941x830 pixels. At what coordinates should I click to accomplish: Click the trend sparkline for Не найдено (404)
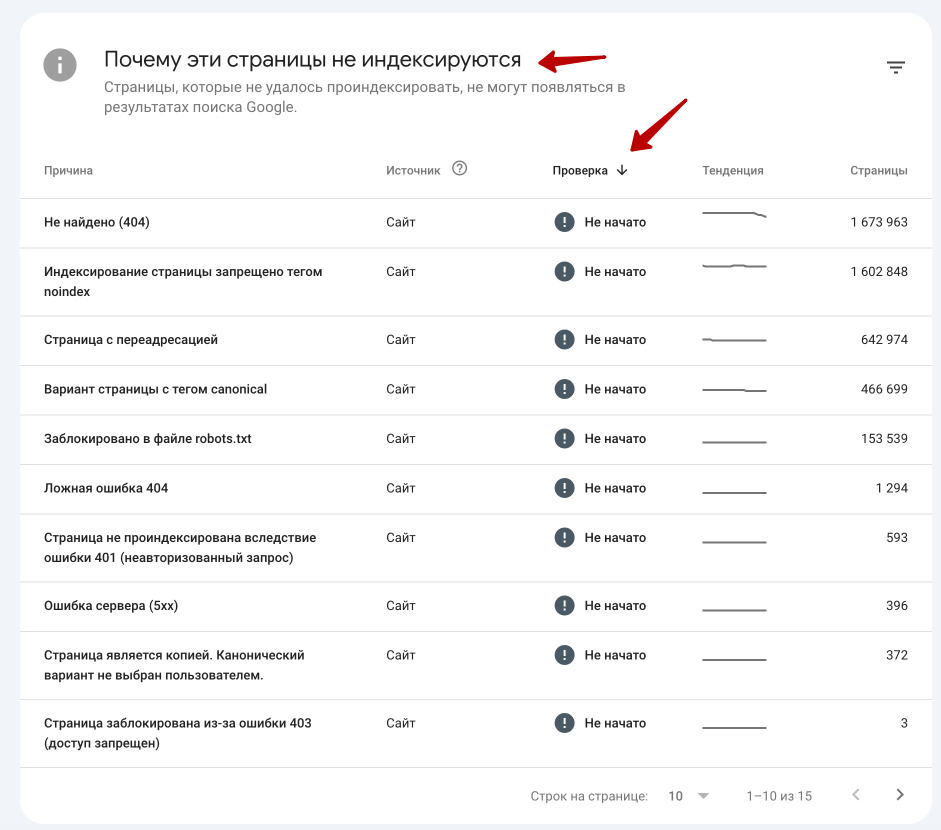(735, 218)
